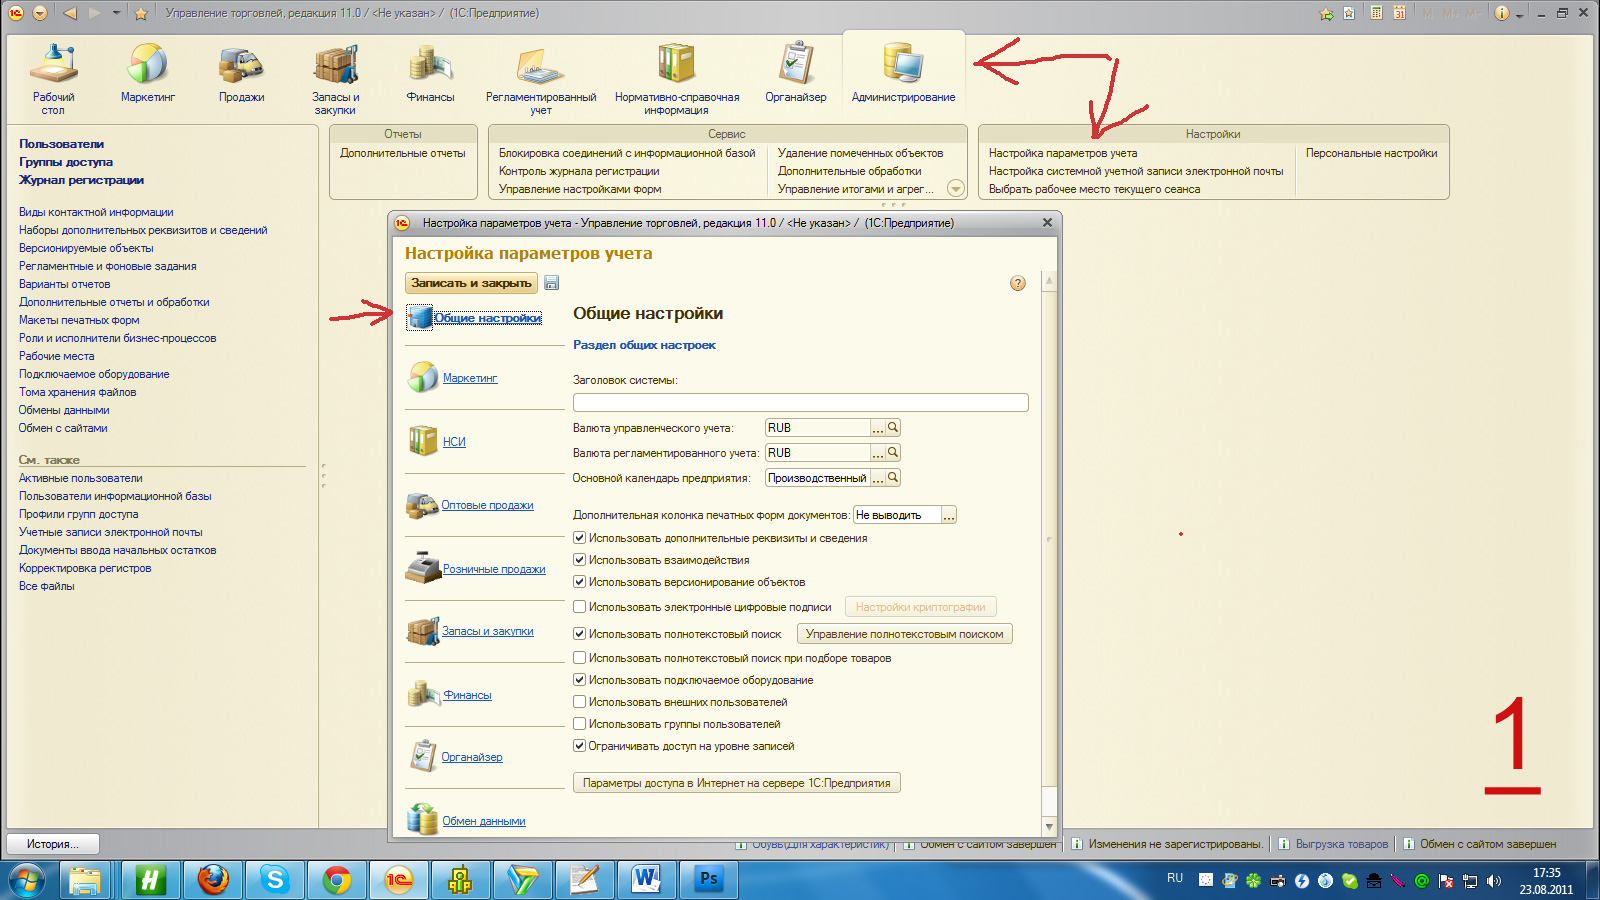Toggle Использовать версионирование объектов checkbox
Image resolution: width=1600 pixels, height=900 pixels.
tap(579, 582)
